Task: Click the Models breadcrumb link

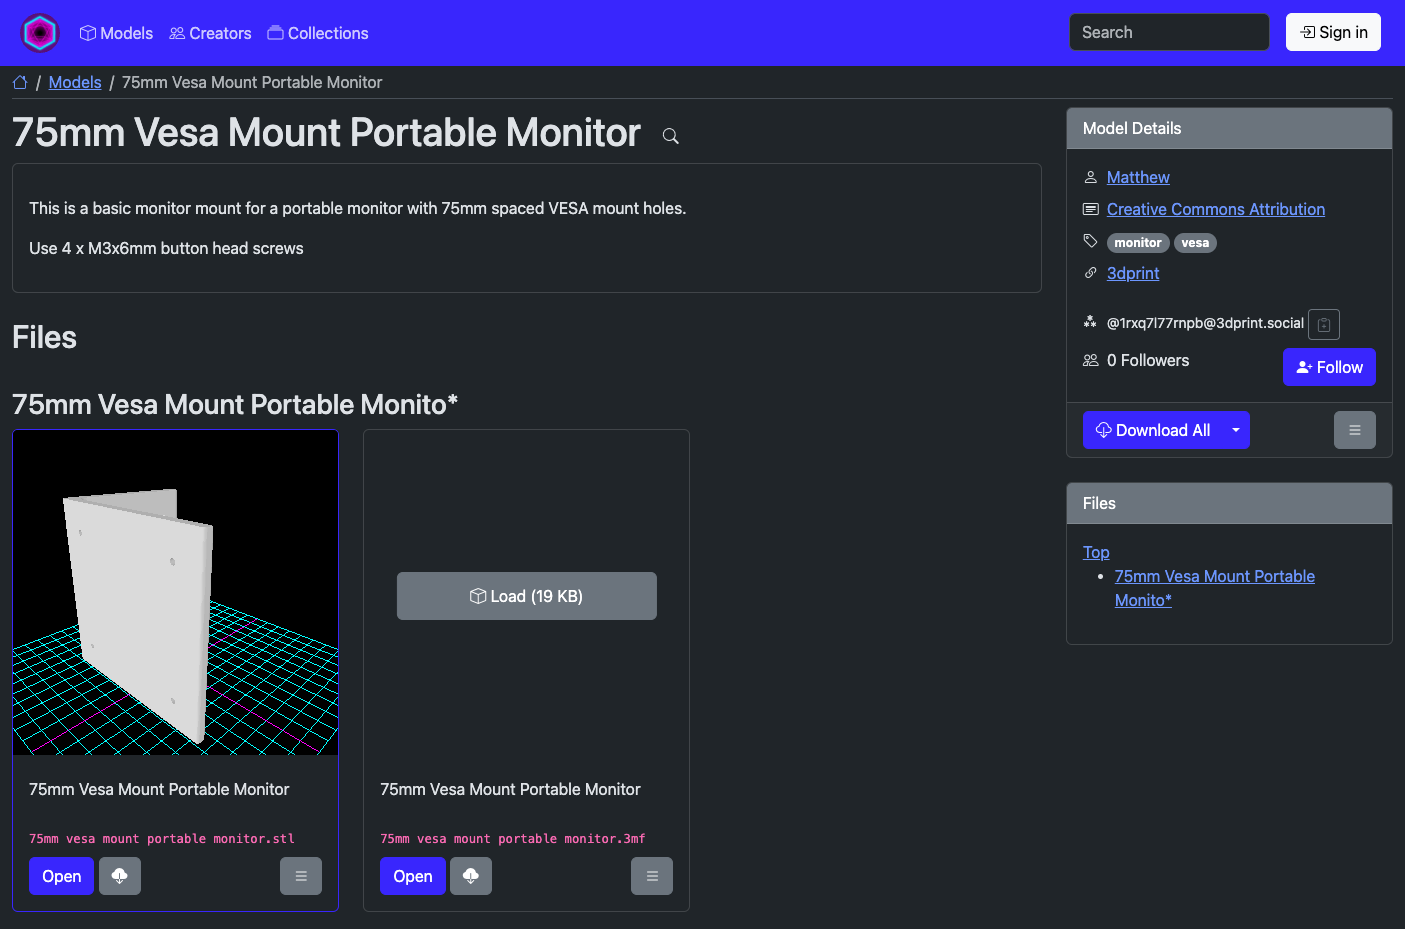Action: [x=75, y=82]
